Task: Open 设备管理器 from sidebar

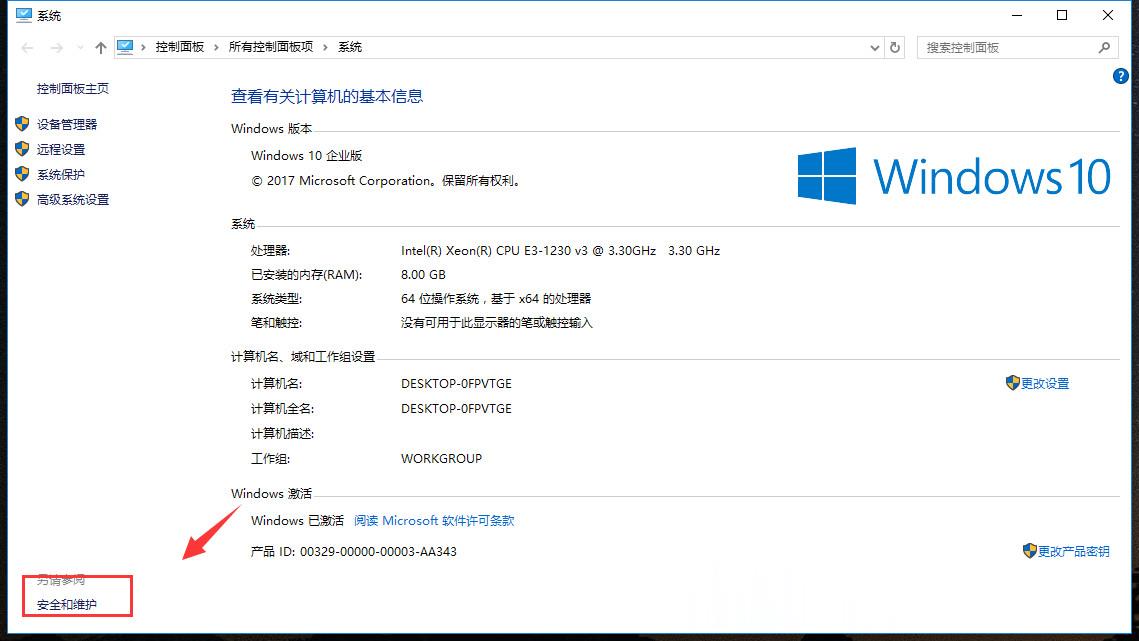Action: point(67,124)
